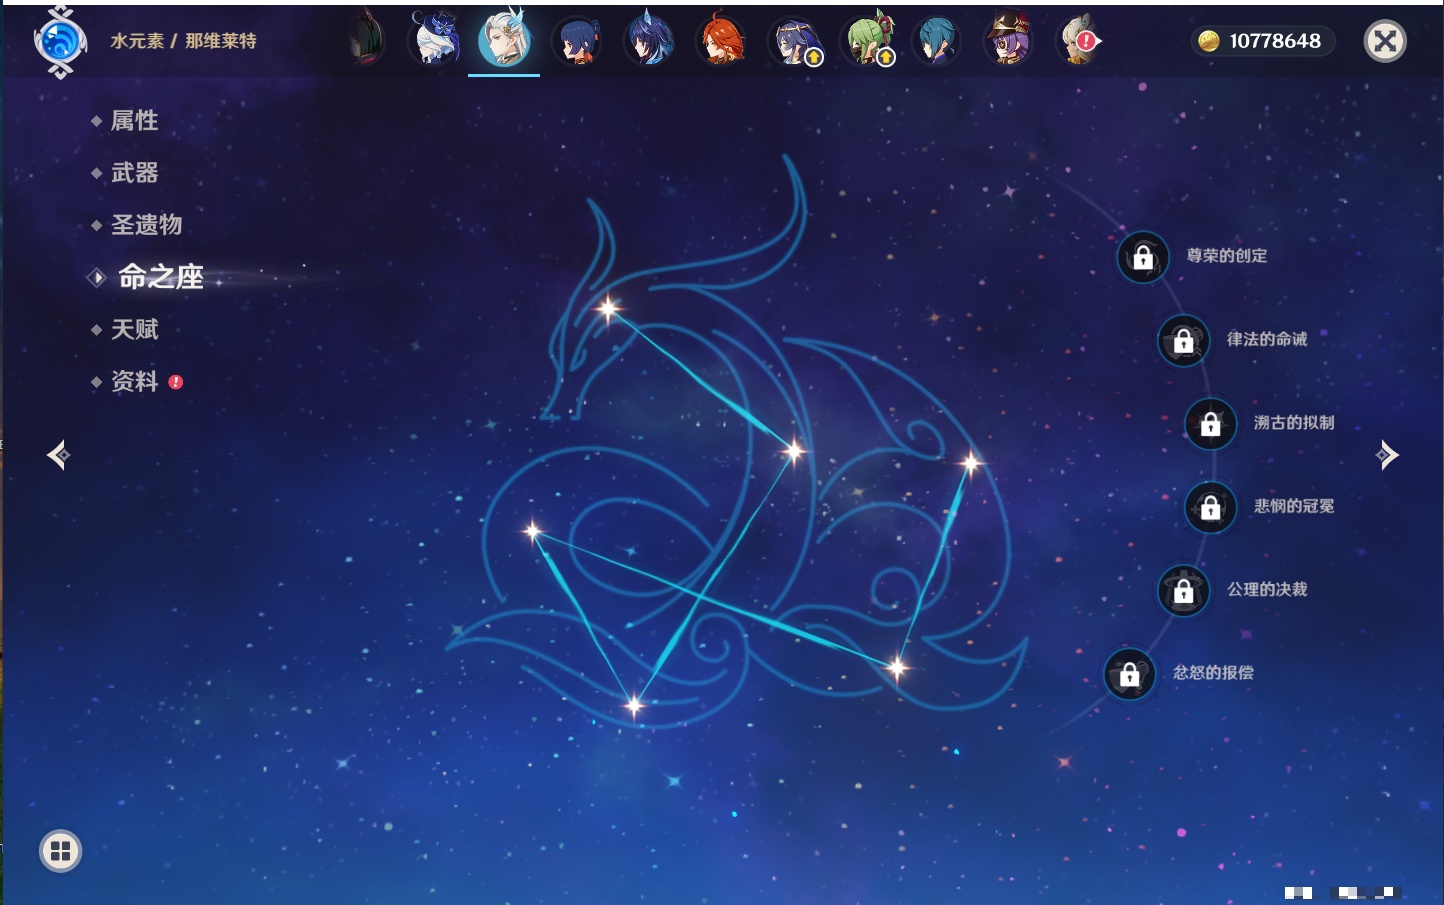Open the locked constellation 律法的命诫
This screenshot has height=905, width=1444.
pyautogui.click(x=1183, y=340)
